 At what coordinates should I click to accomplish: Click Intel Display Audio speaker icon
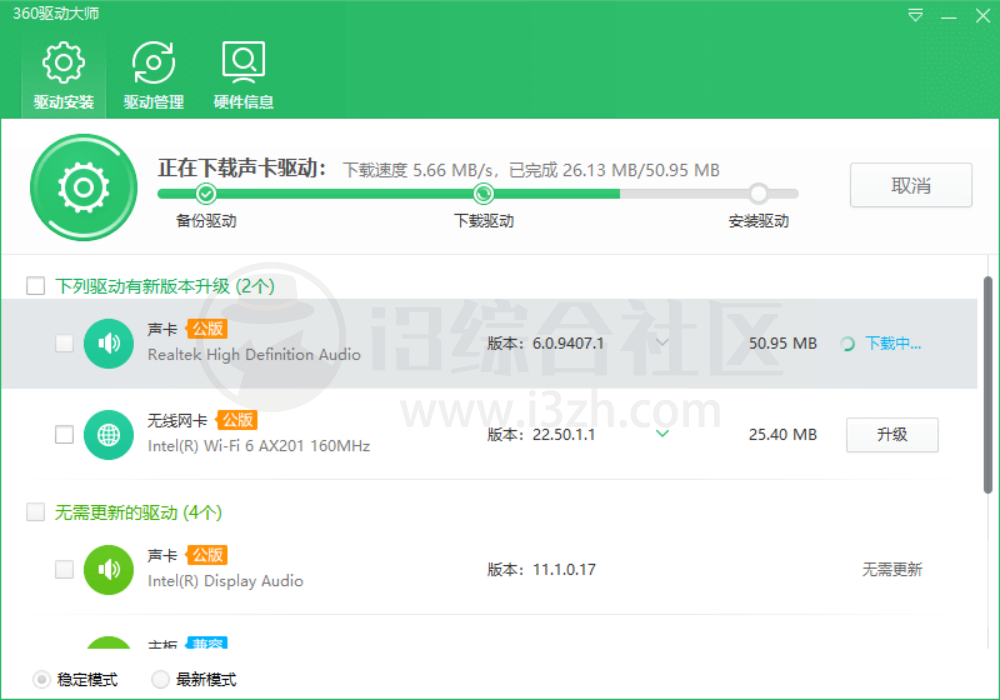(108, 569)
